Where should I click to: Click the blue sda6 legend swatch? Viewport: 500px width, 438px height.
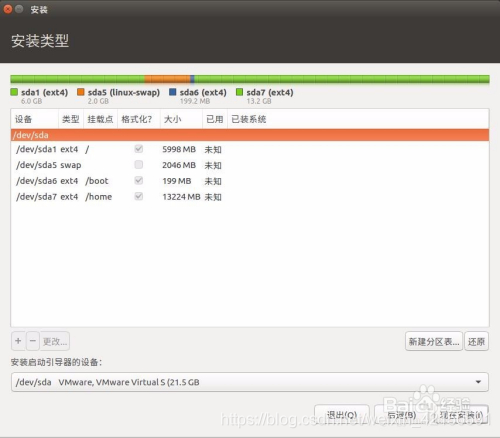[x=173, y=92]
